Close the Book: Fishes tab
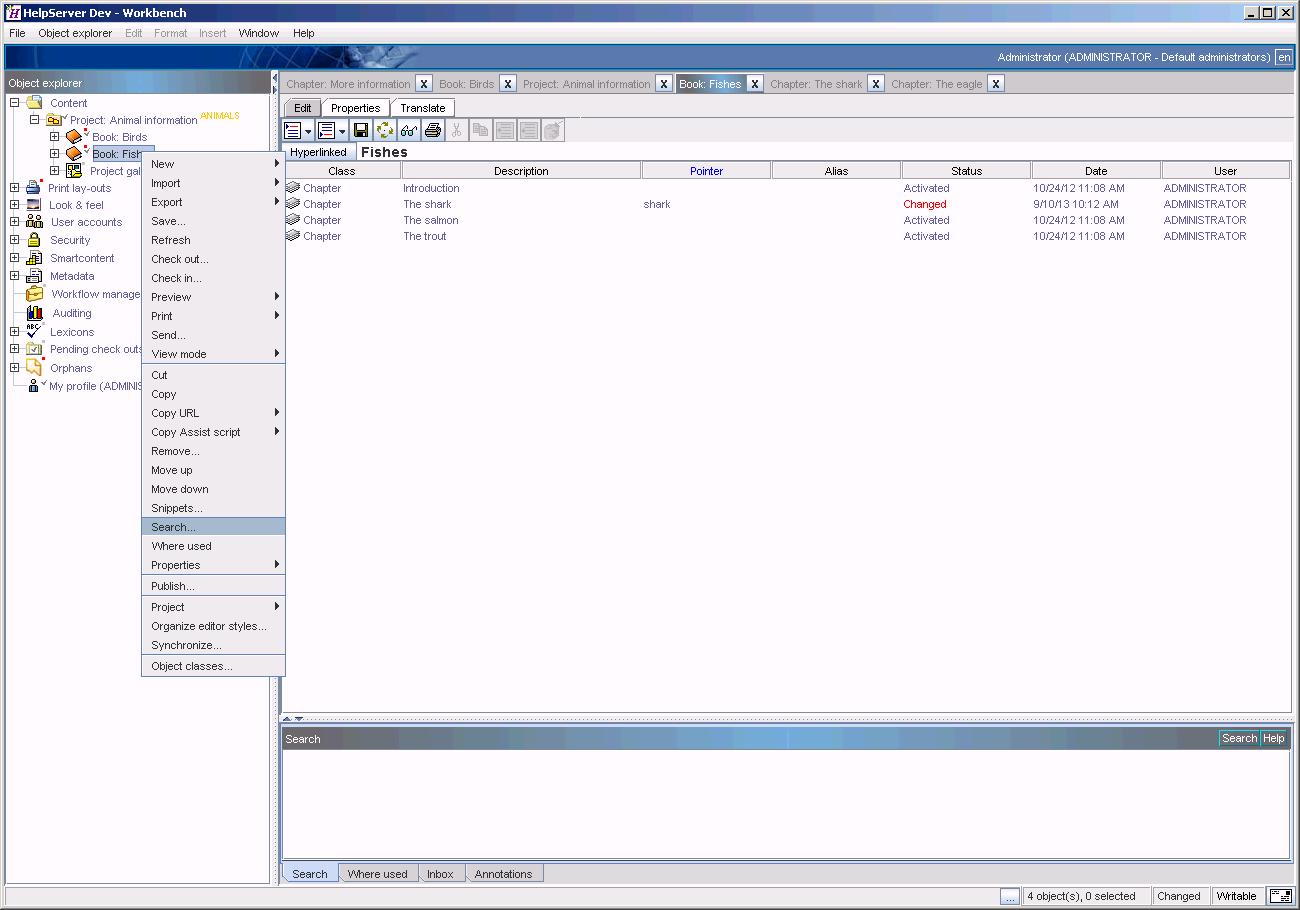 755,84
